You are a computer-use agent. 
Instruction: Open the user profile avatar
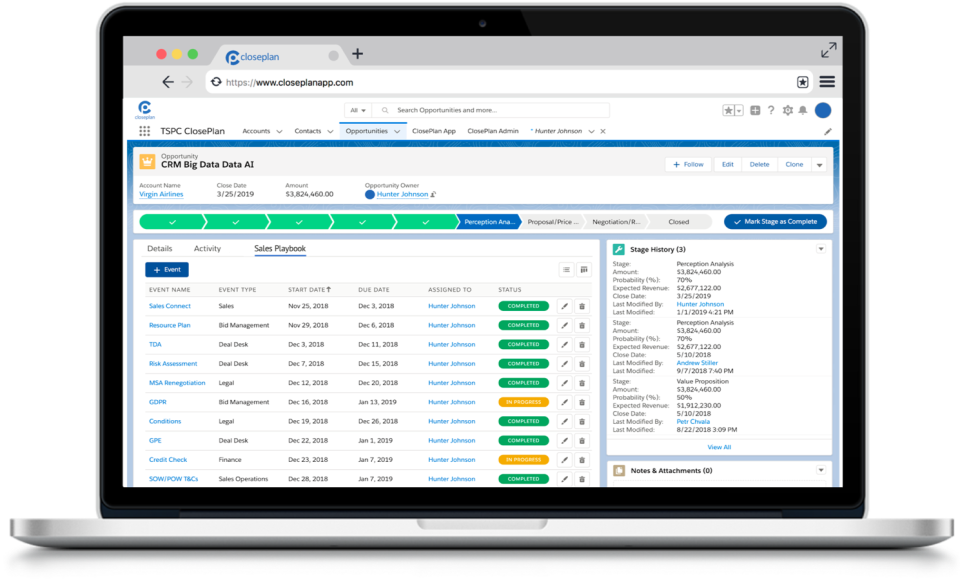(x=823, y=110)
